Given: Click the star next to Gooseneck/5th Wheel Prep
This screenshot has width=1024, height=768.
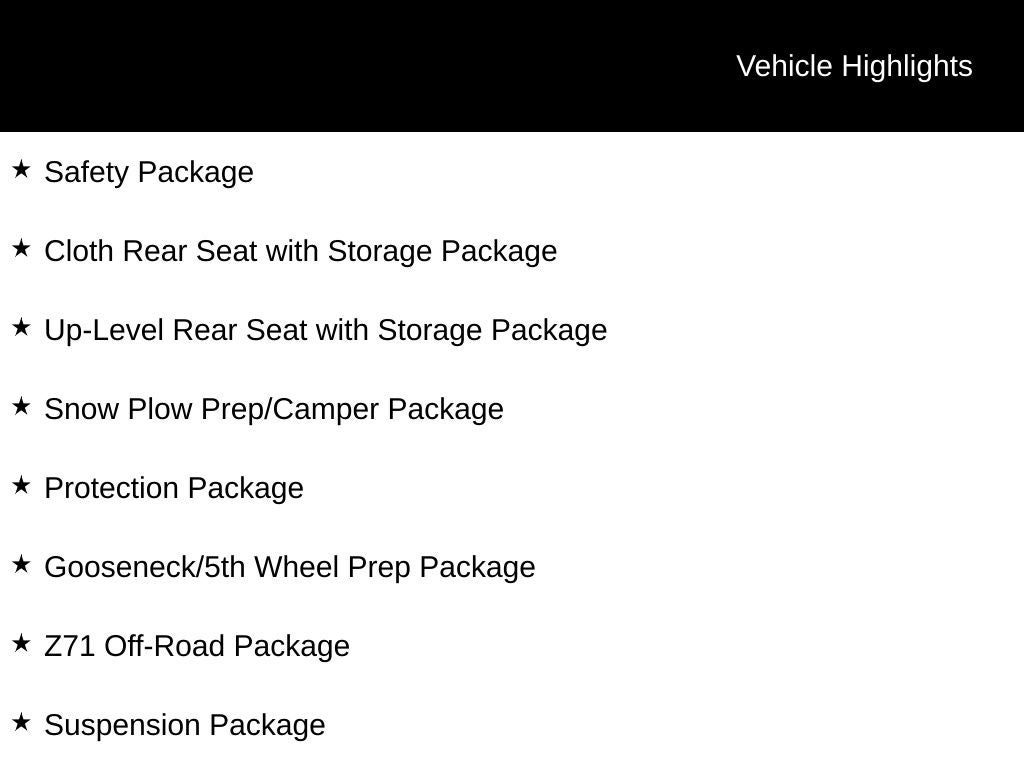Looking at the screenshot, I should coord(22,564).
